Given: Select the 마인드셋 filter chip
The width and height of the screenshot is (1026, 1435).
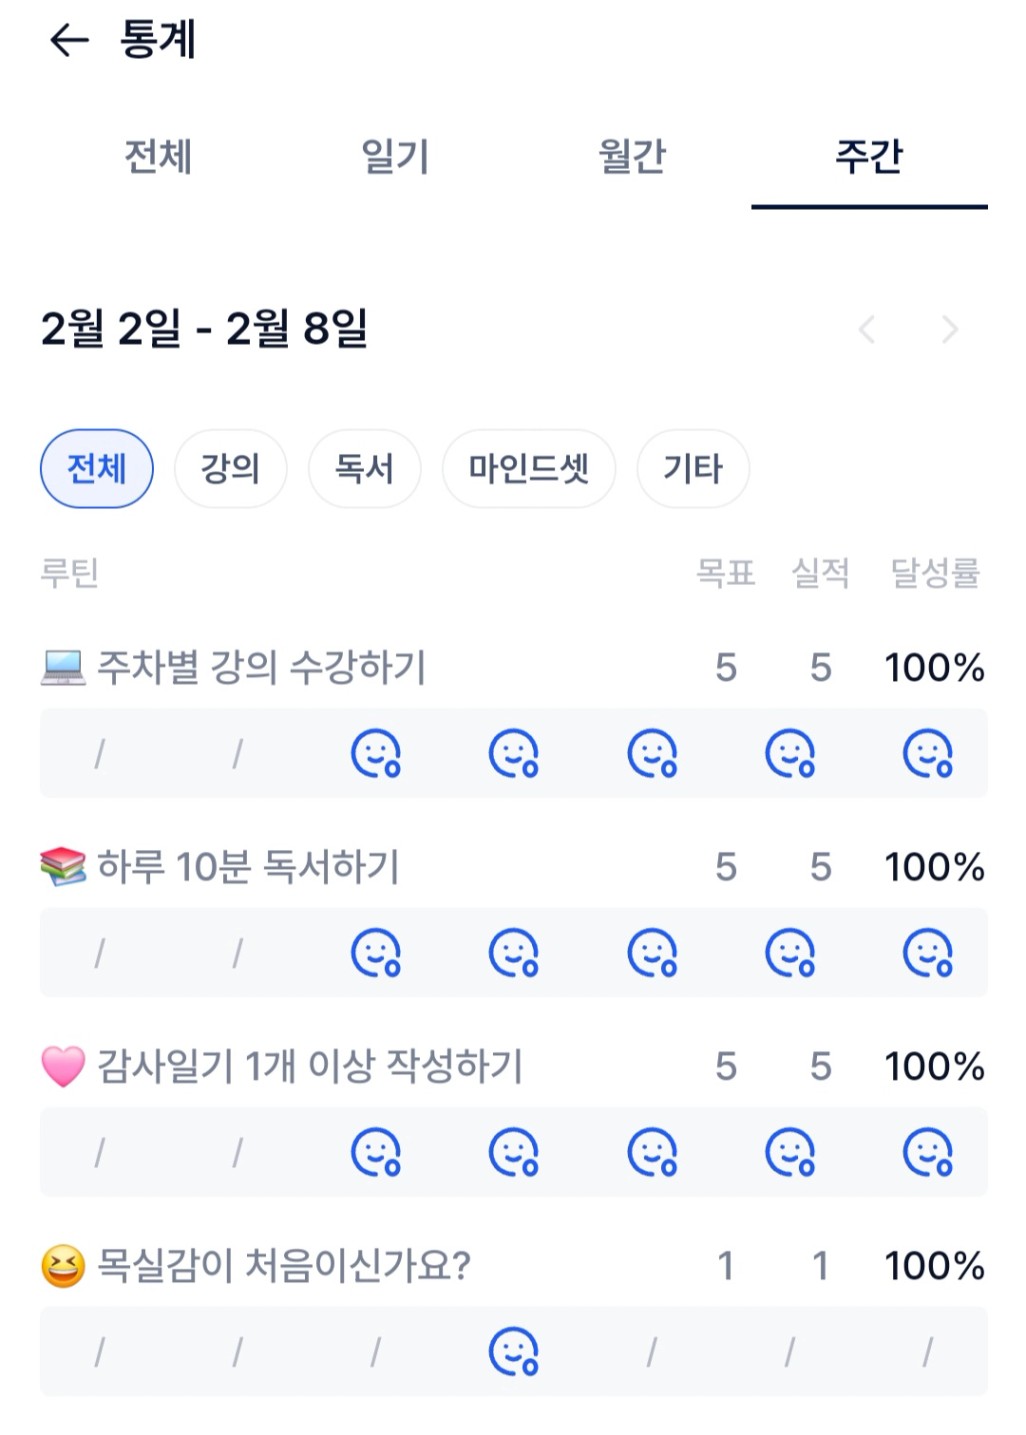Looking at the screenshot, I should click(x=529, y=468).
